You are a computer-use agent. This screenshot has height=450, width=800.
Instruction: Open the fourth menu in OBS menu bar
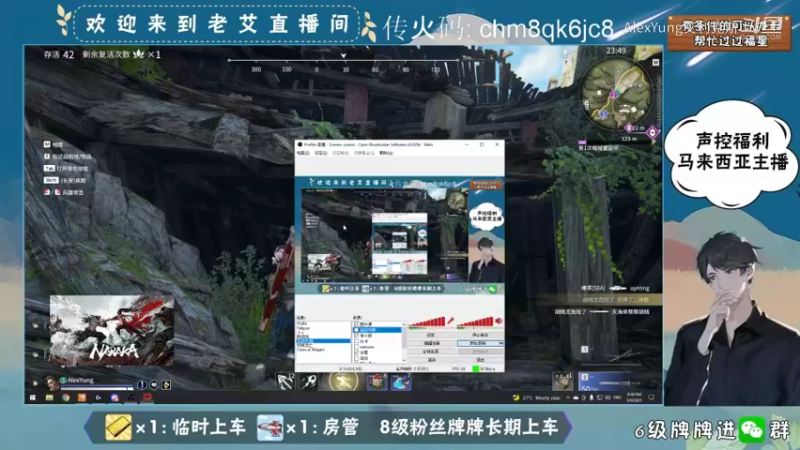(x=364, y=153)
